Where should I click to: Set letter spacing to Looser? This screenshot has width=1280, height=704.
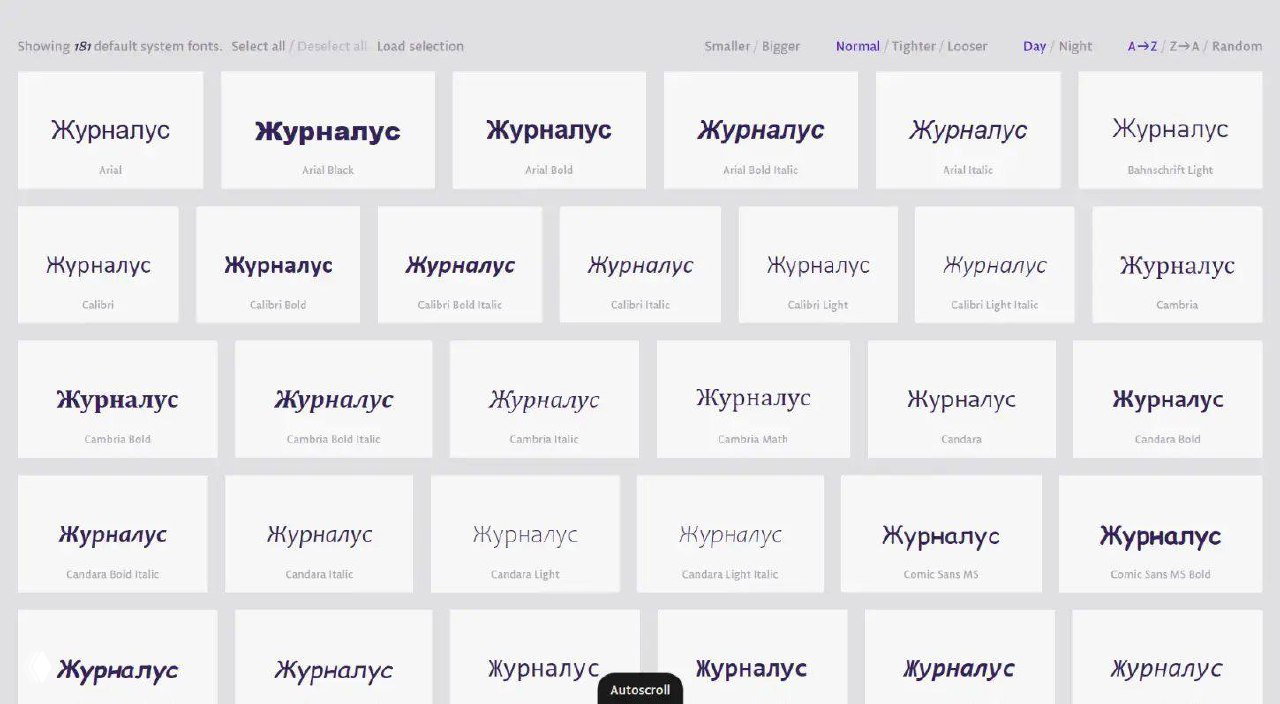click(x=967, y=46)
